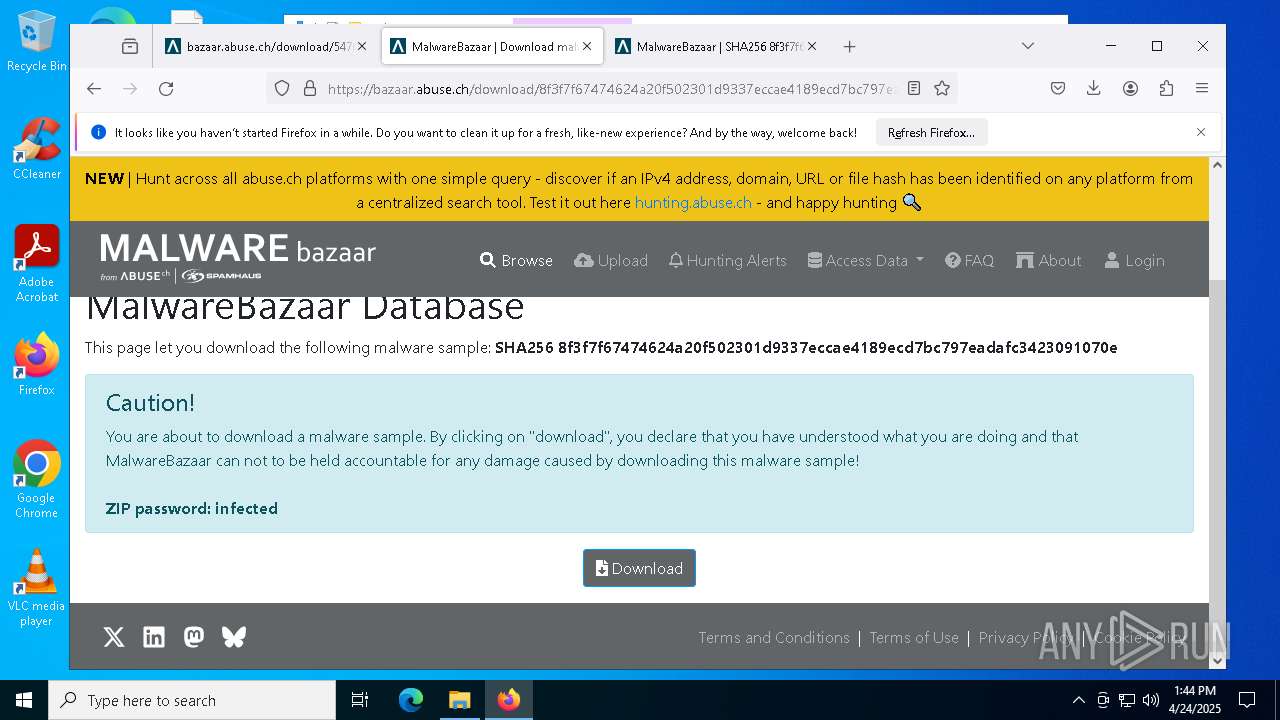Open the Bluesky butterfly social link
The width and height of the screenshot is (1280, 720).
(x=234, y=637)
